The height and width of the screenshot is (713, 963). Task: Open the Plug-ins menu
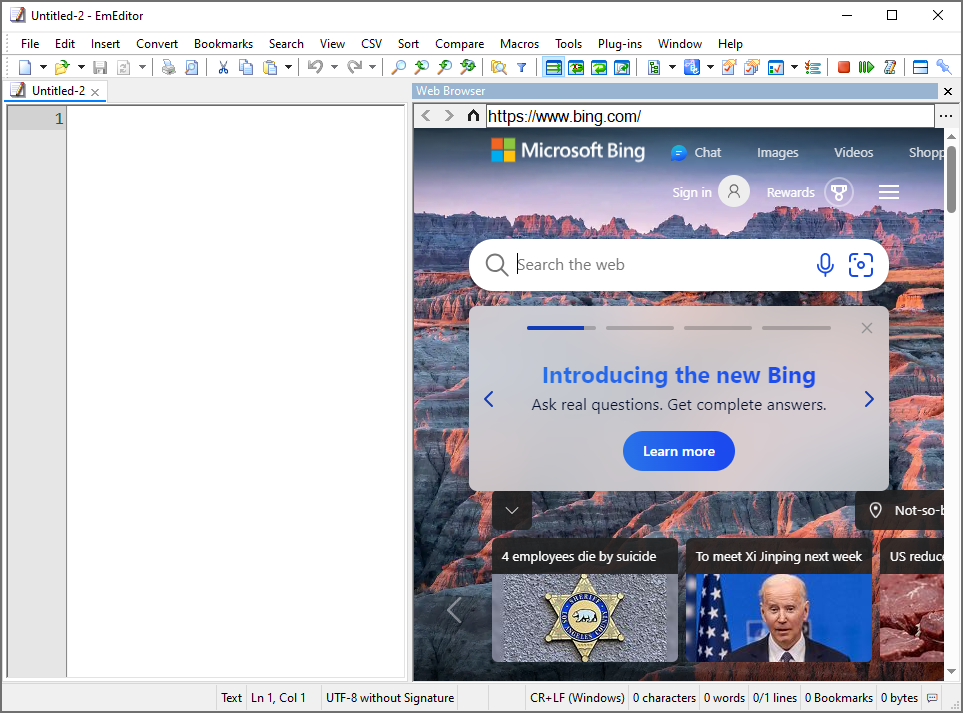pyautogui.click(x=620, y=44)
